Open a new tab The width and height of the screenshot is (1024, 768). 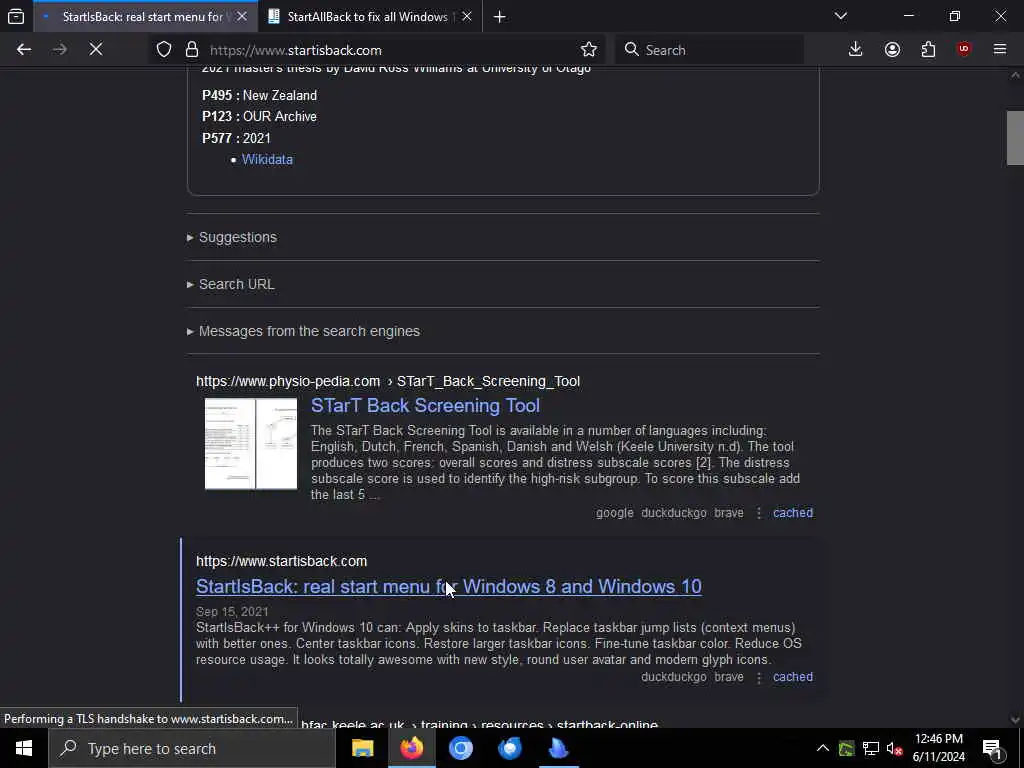coord(500,17)
